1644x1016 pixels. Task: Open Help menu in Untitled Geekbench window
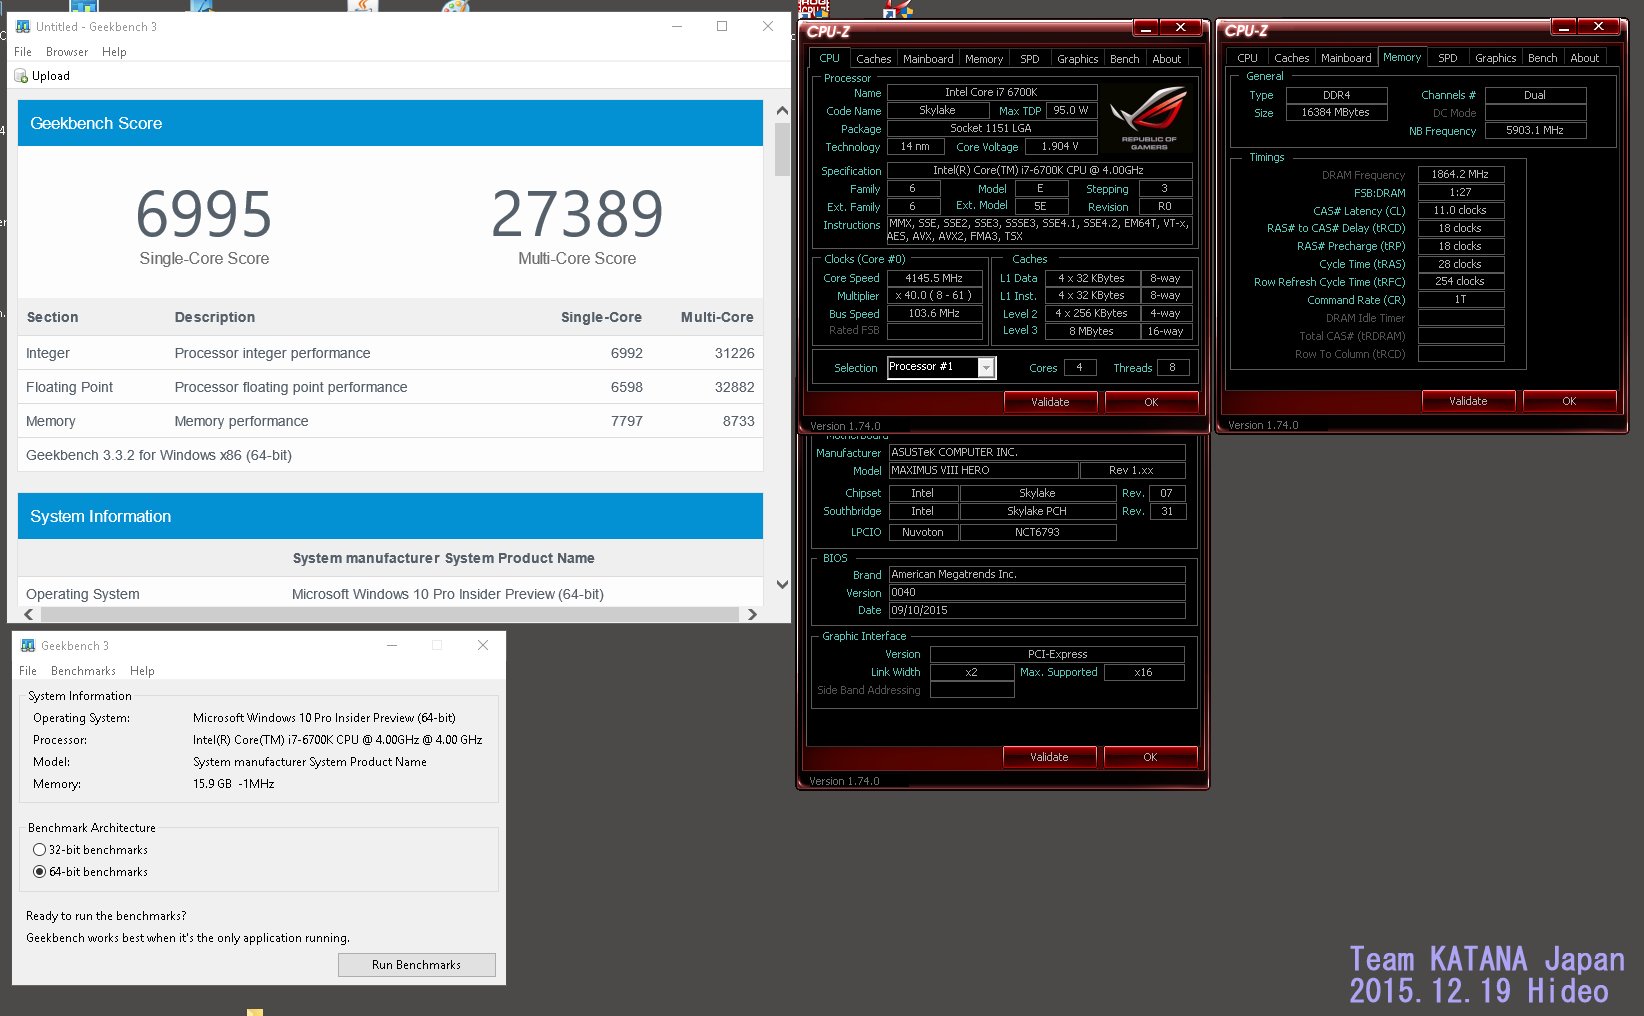click(x=114, y=52)
